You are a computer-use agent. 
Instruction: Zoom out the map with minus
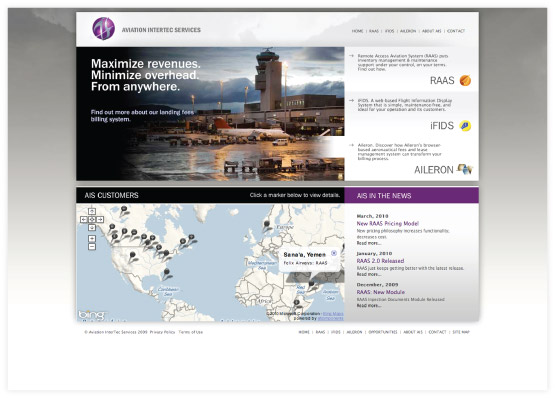coord(92,246)
